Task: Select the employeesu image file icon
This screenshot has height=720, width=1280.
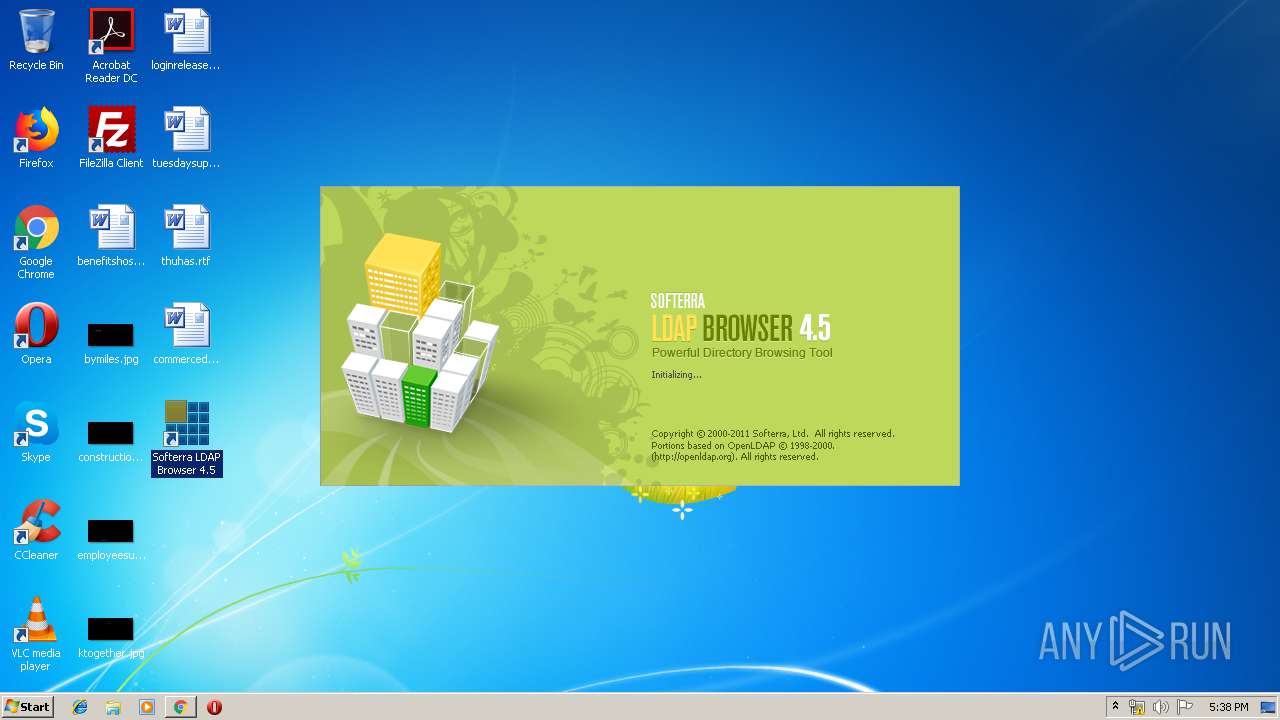Action: tap(111, 539)
